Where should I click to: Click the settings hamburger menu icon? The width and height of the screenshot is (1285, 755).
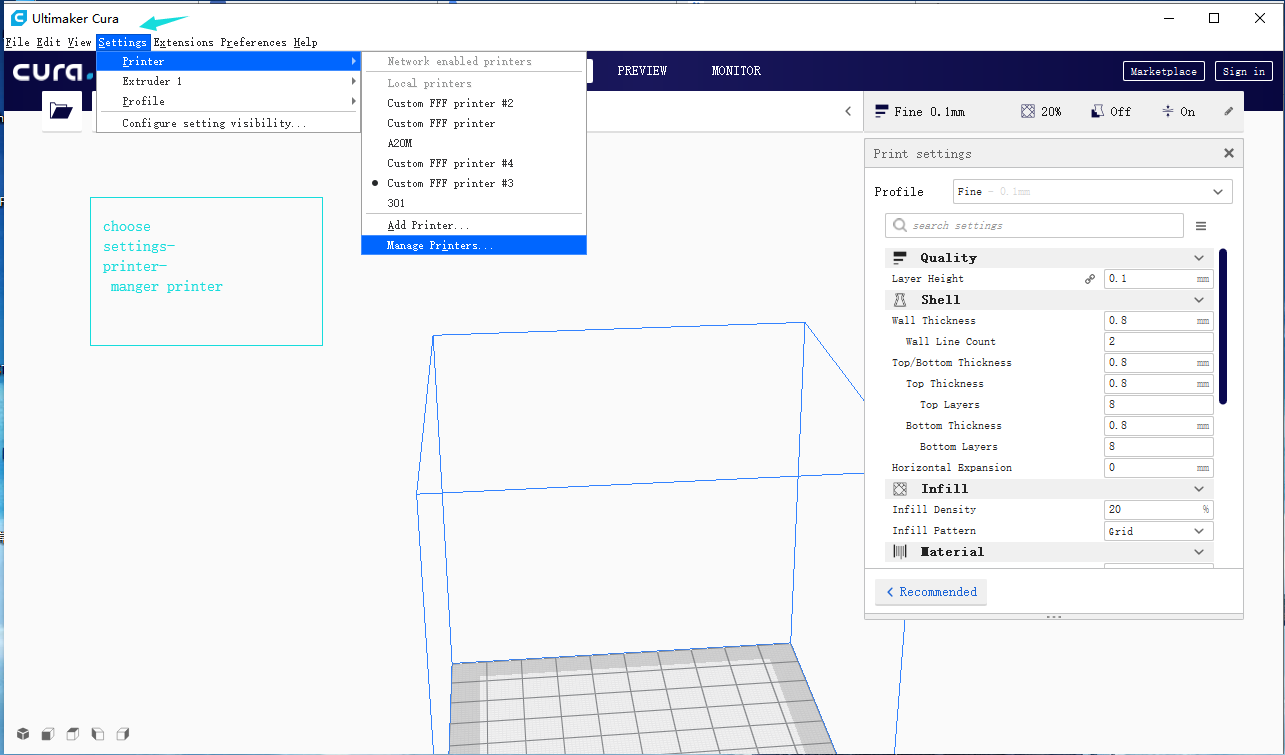point(1201,226)
